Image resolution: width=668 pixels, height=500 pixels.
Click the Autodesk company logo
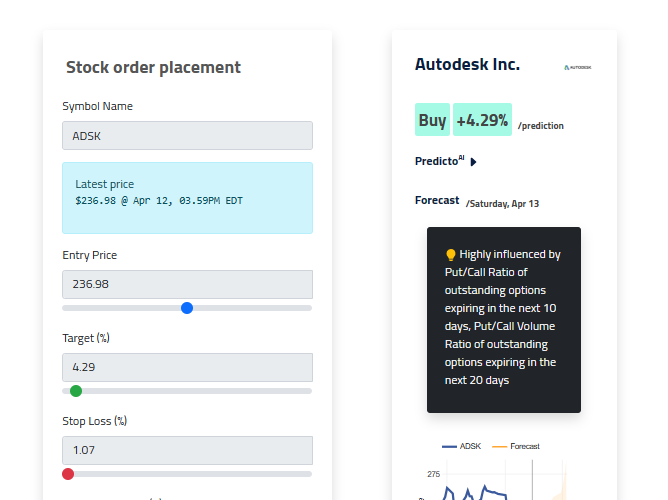578,67
